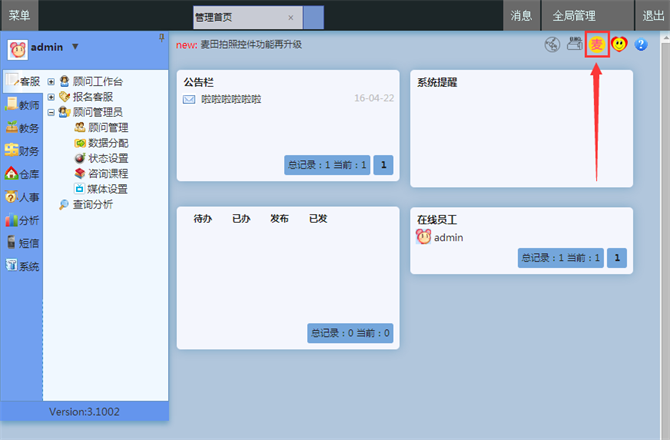670x440 pixels.
Task: Open 消息 in the top bar
Action: (x=521, y=16)
